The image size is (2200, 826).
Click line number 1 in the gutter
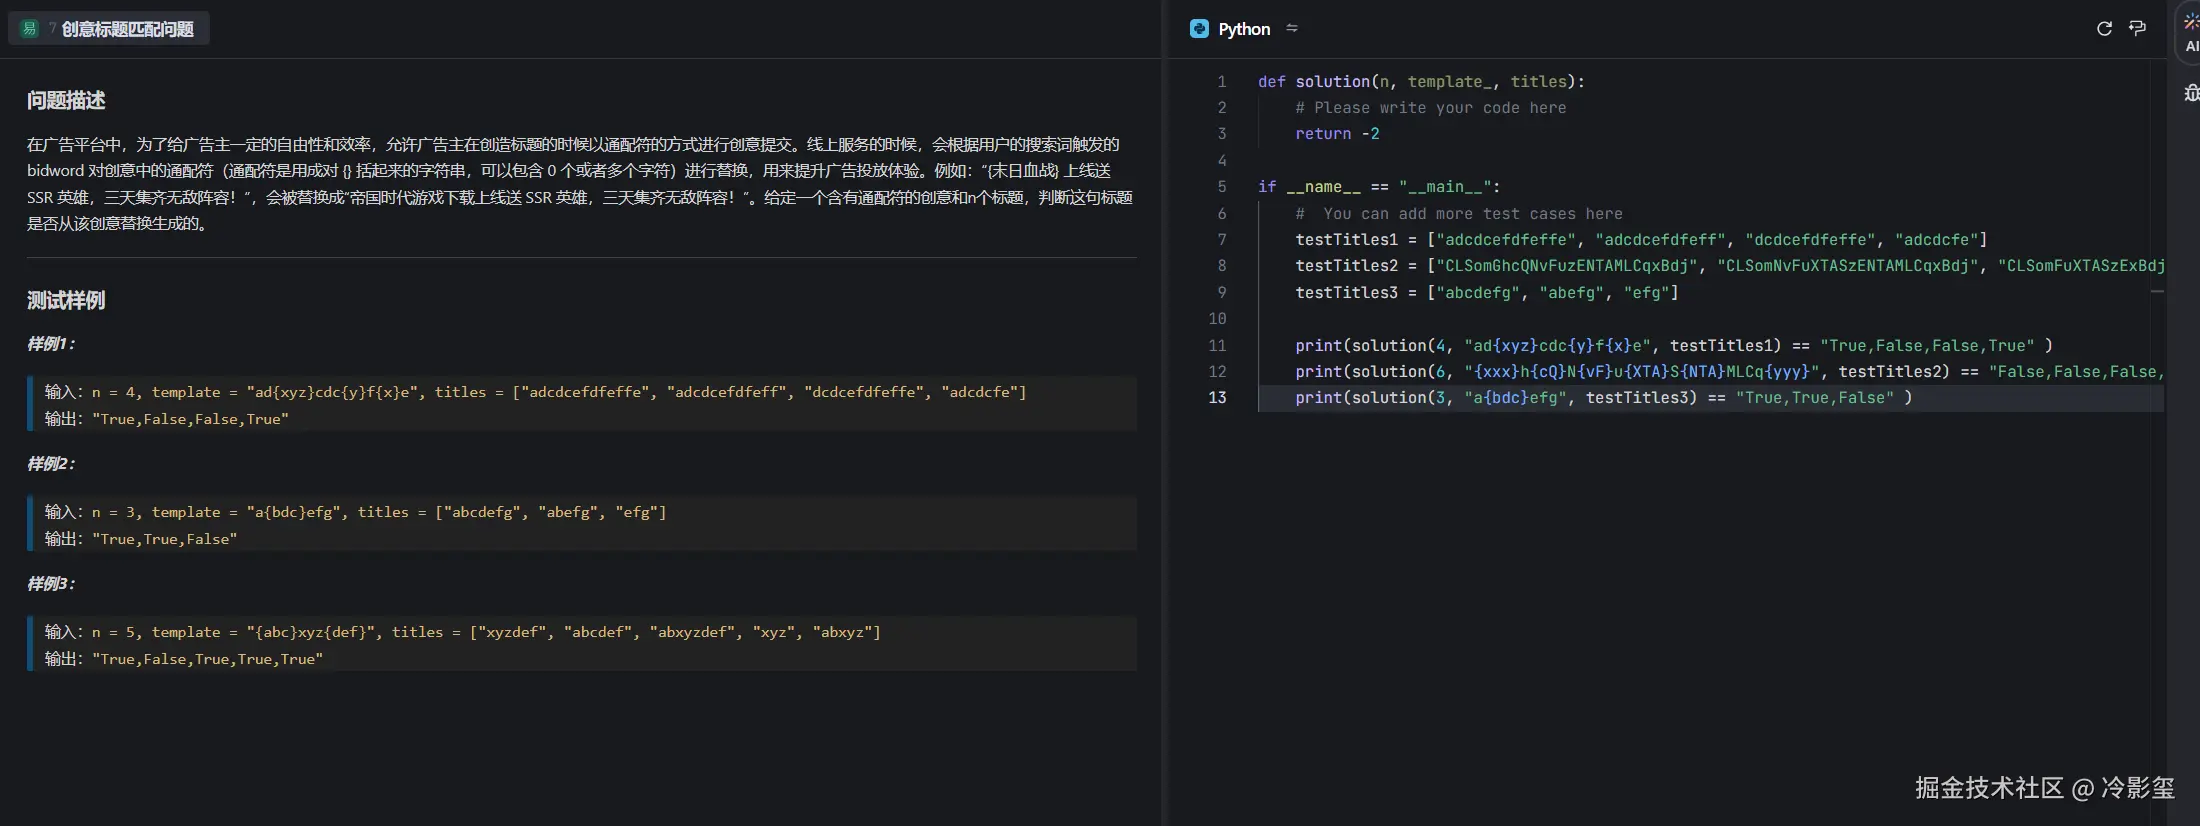click(1221, 82)
